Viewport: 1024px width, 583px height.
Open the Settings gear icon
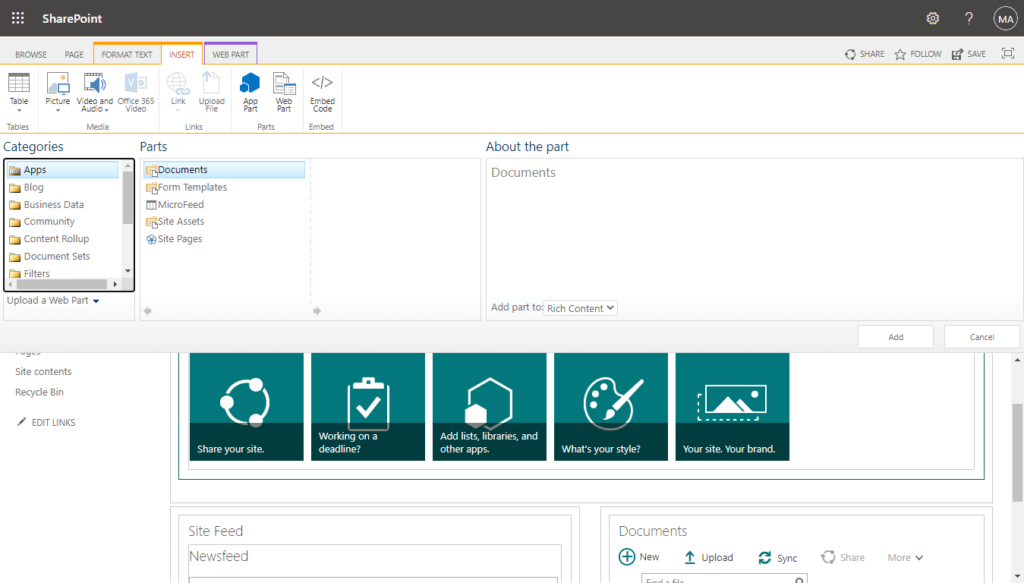tap(933, 18)
